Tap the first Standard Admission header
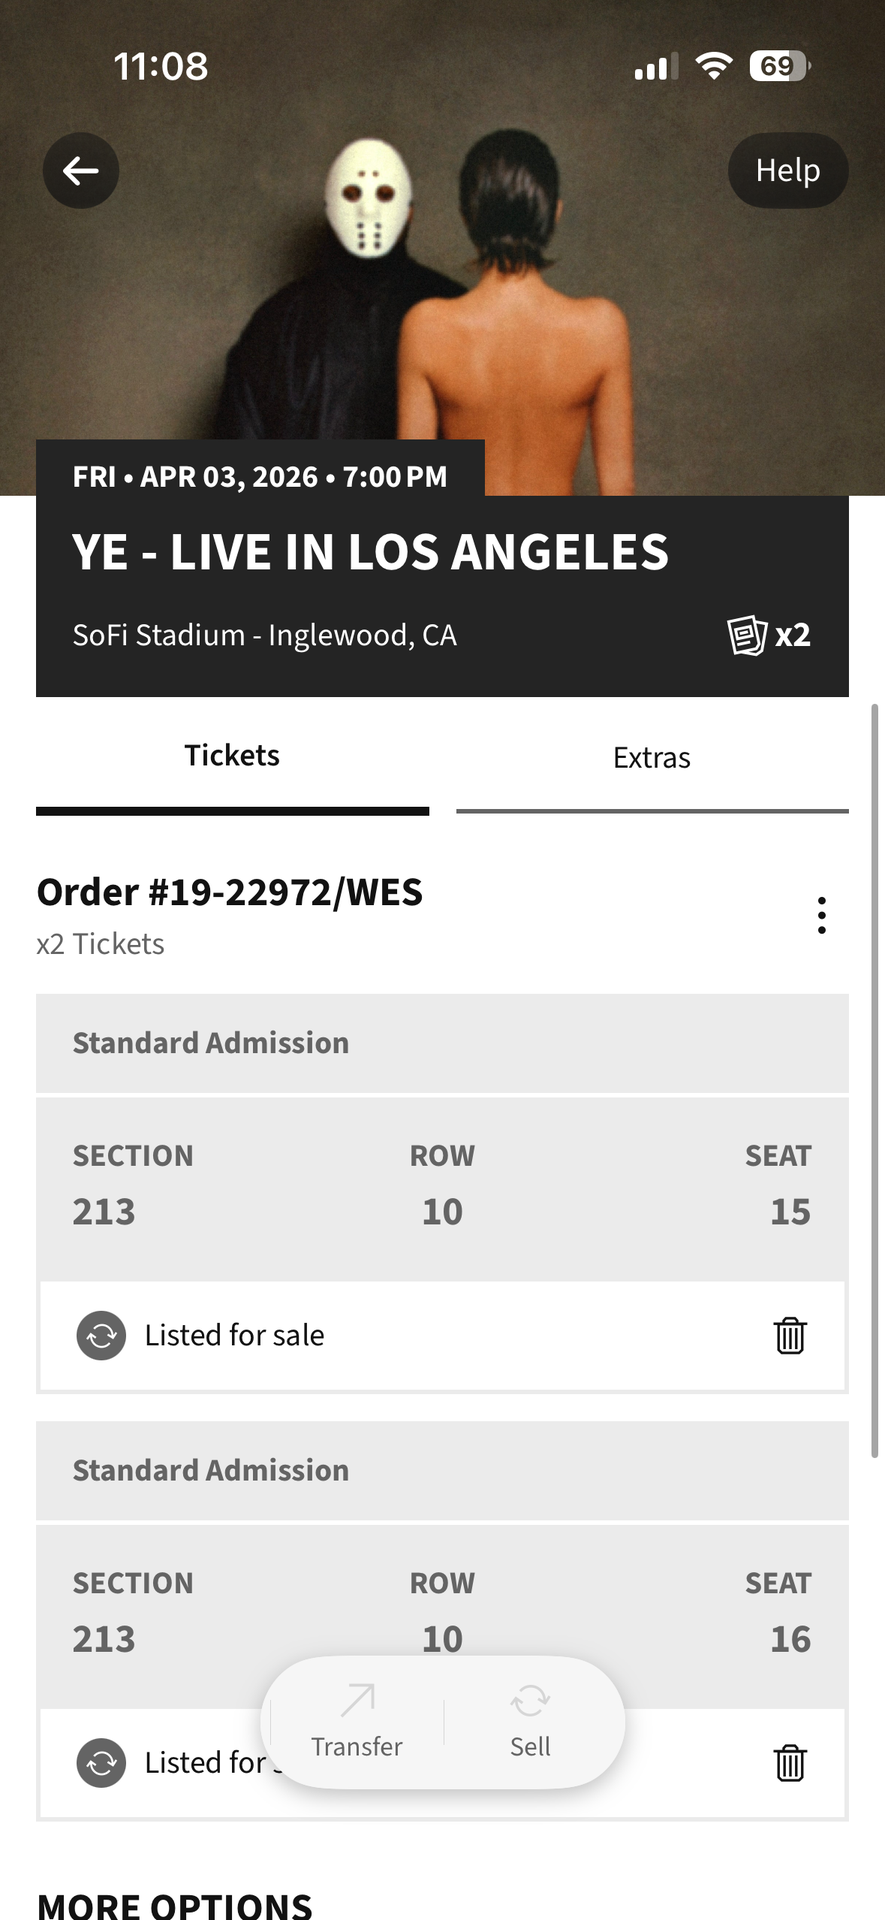 pyautogui.click(x=442, y=1043)
